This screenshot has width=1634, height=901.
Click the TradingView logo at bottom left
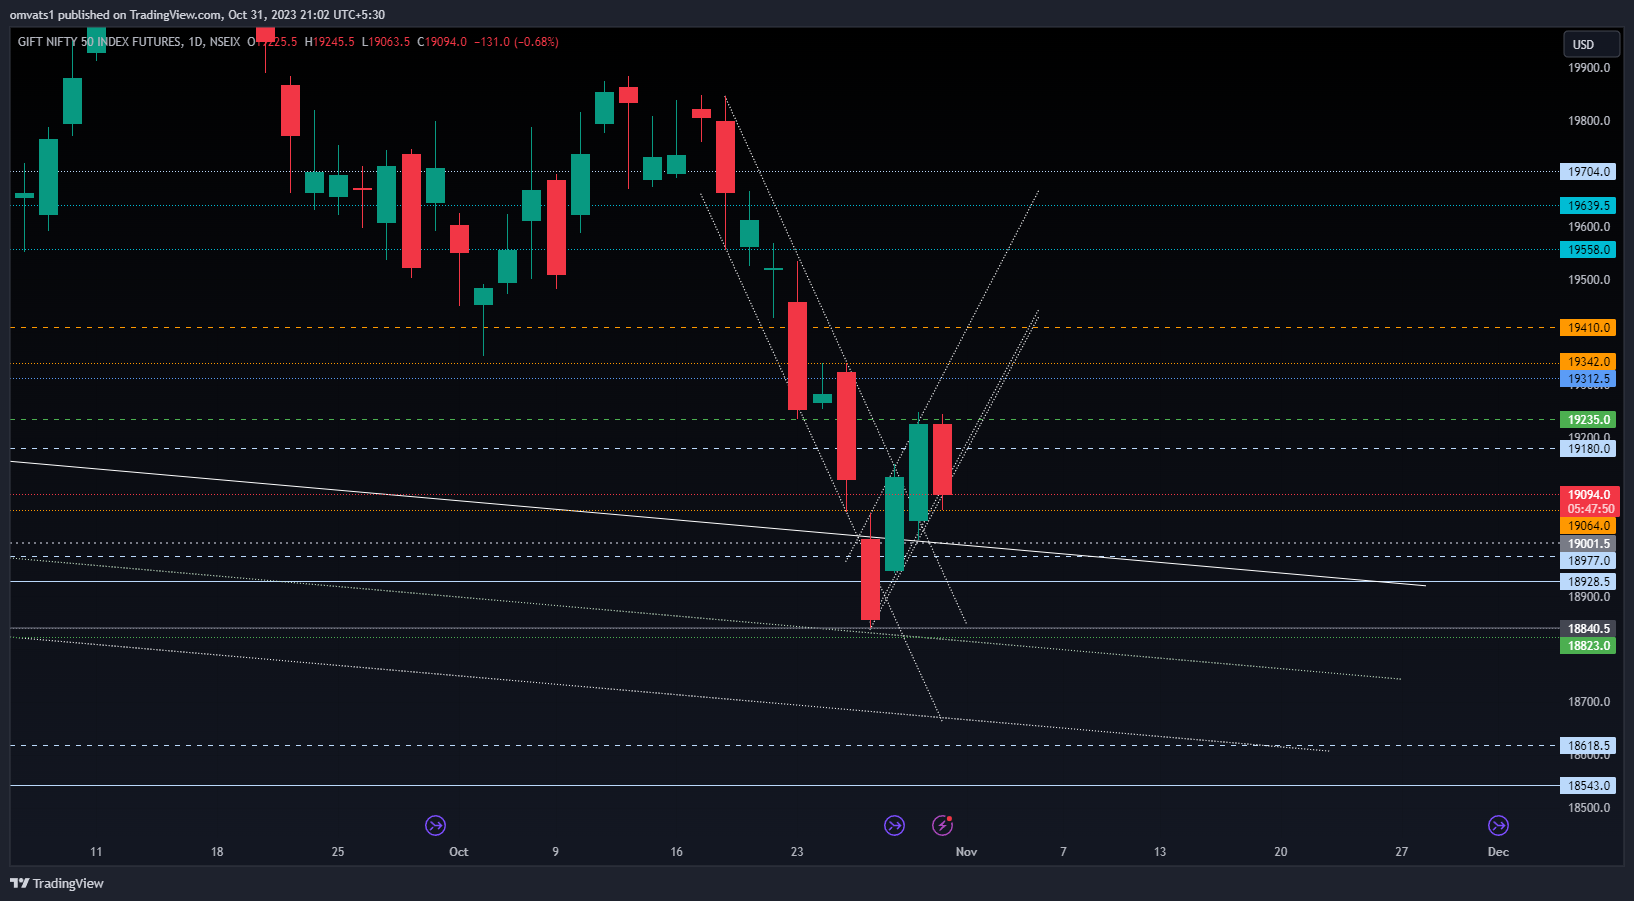click(x=57, y=883)
